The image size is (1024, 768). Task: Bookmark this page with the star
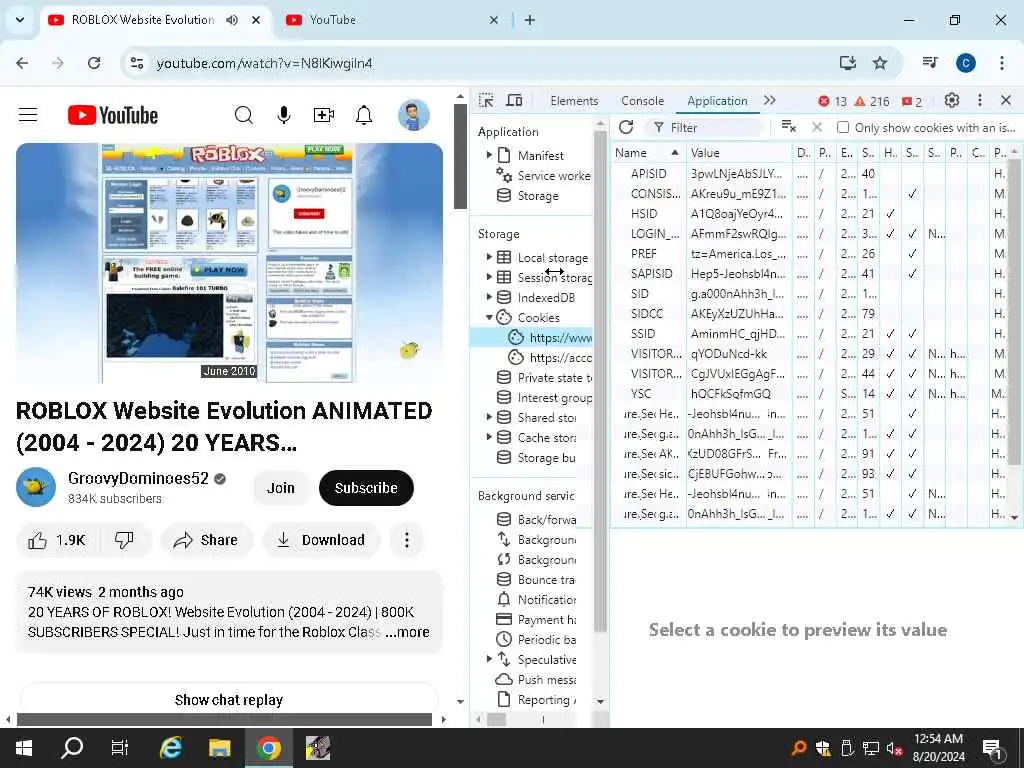(880, 63)
